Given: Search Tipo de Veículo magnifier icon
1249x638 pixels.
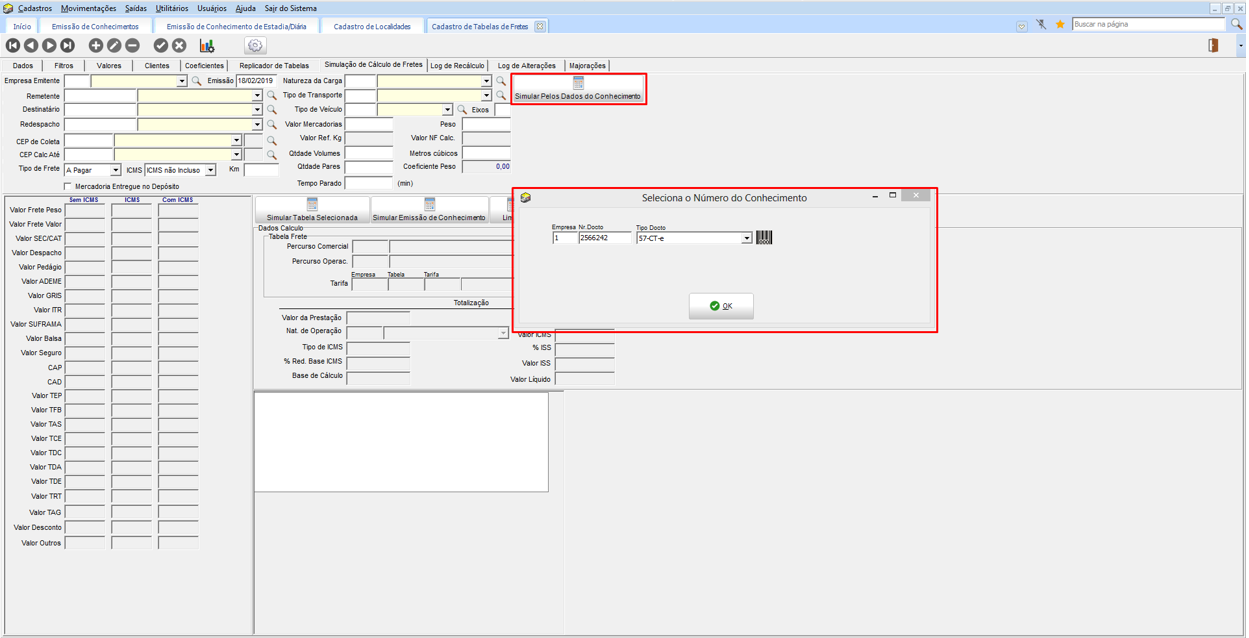Looking at the screenshot, I should point(462,110).
